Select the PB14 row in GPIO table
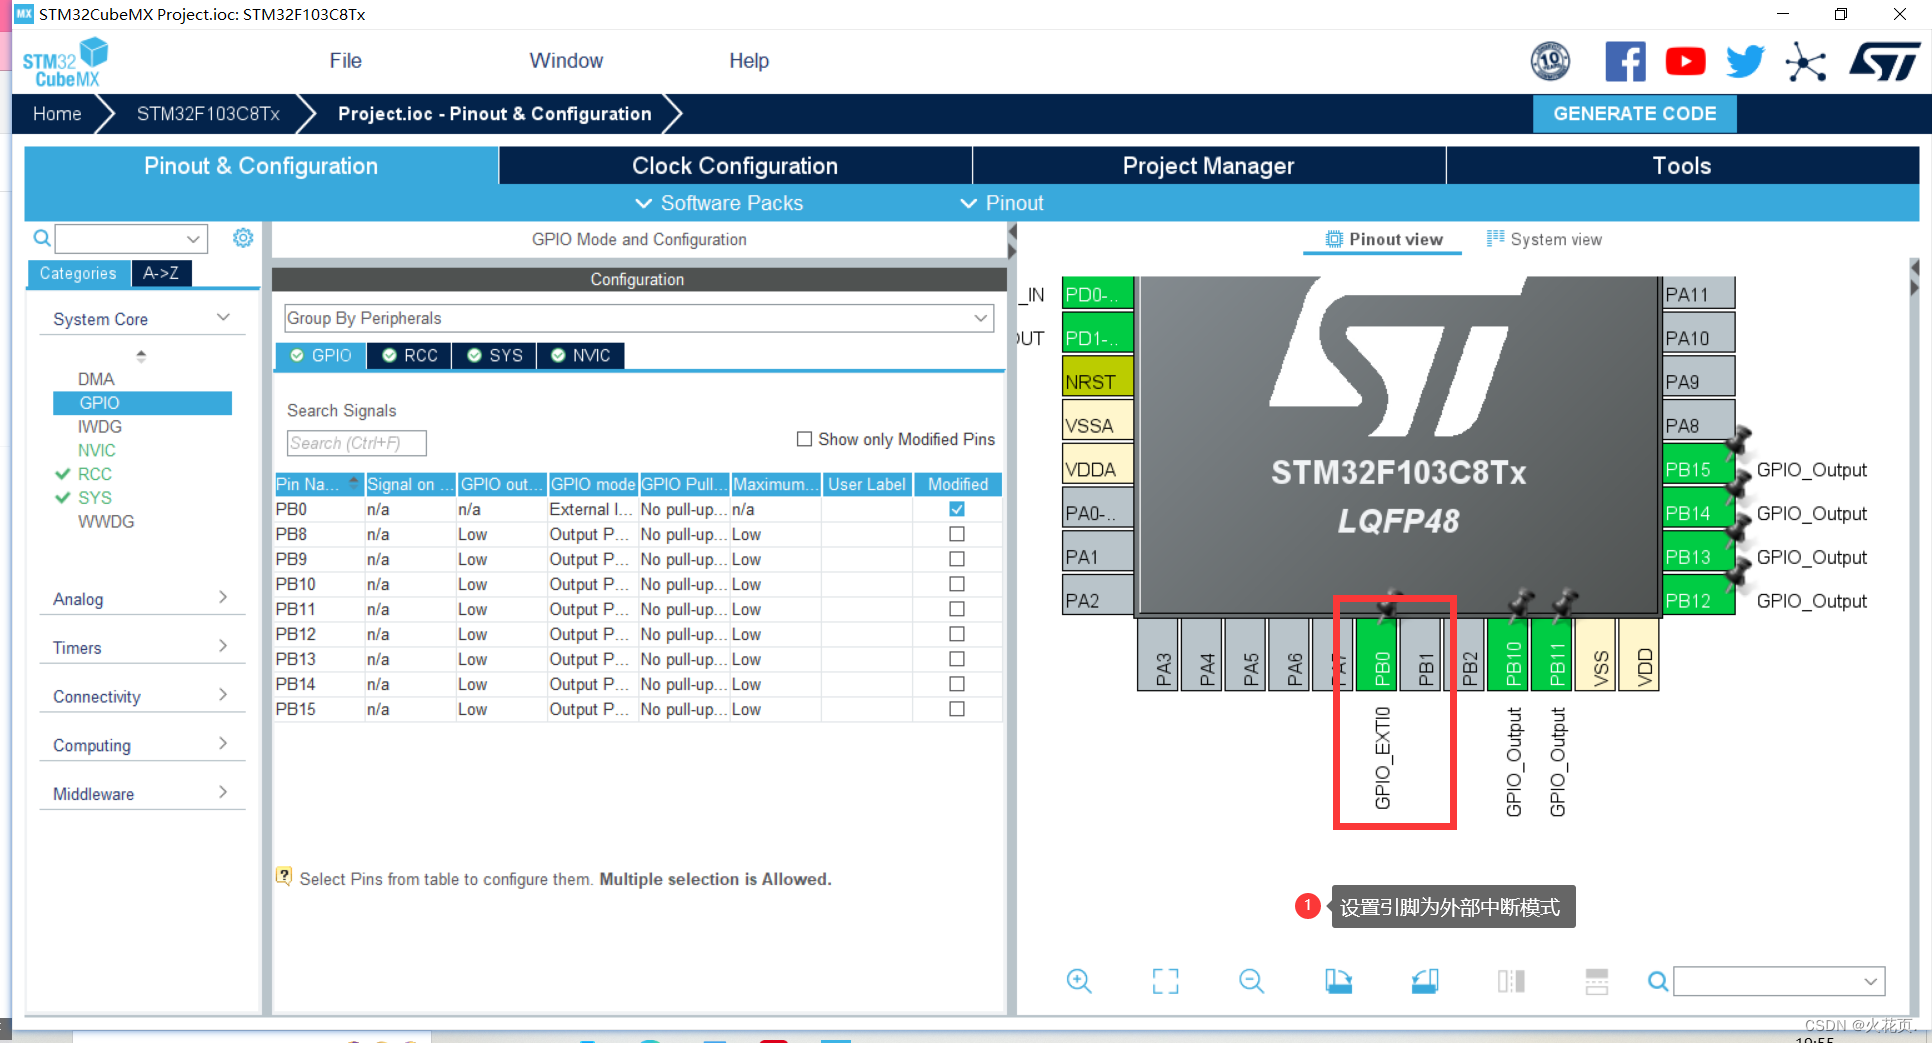 (638, 684)
